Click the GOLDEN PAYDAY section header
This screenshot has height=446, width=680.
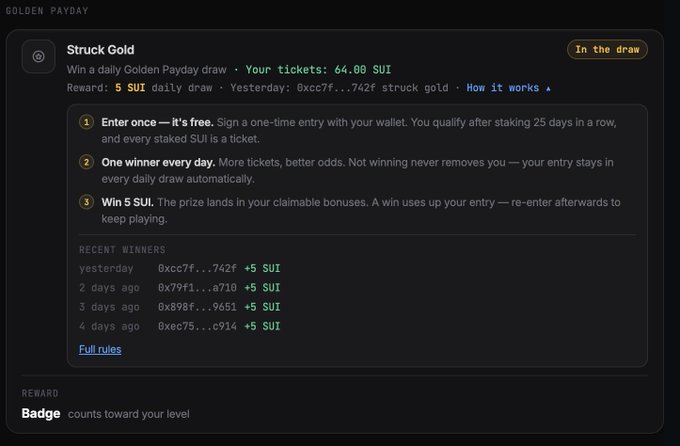click(x=47, y=11)
